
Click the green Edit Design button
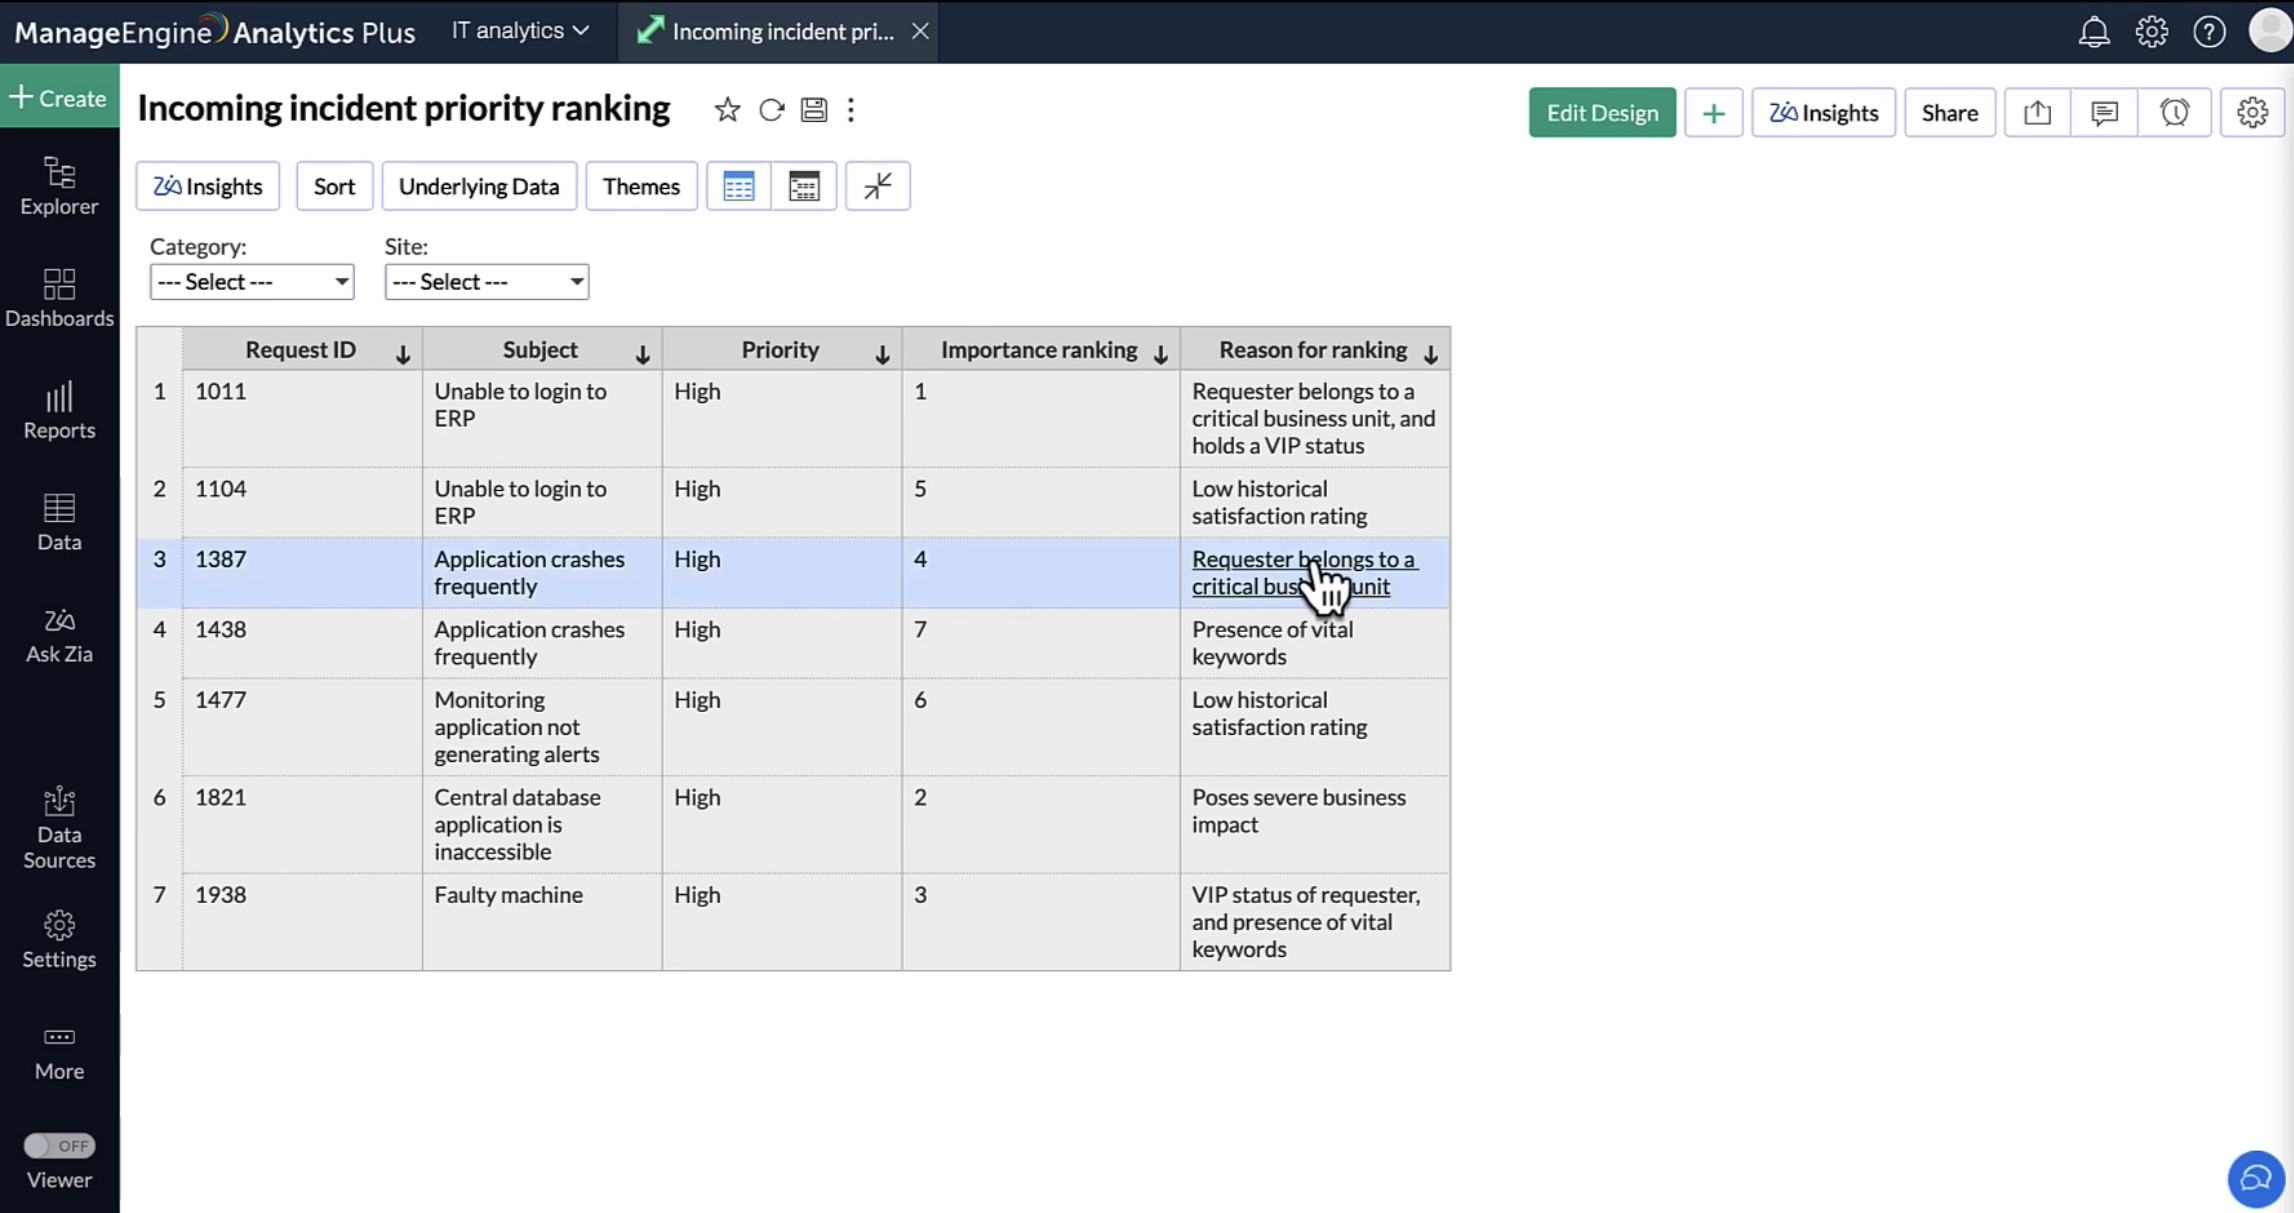(1602, 113)
